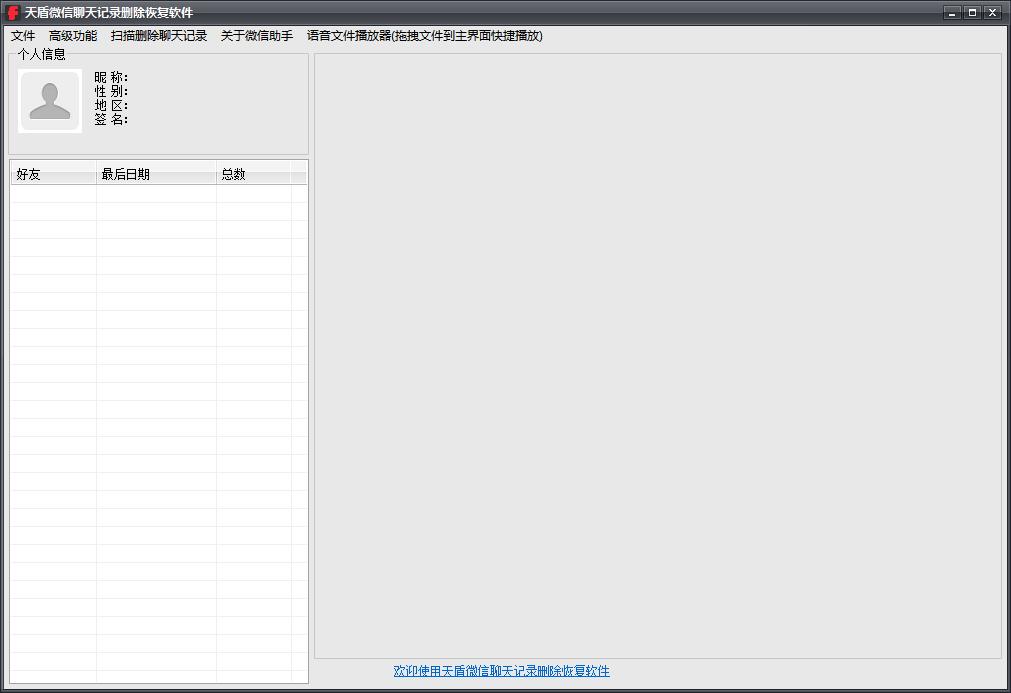1011x693 pixels.
Task: Close the 天盾微信聊天记录删除恢复软件 window
Action: point(992,12)
